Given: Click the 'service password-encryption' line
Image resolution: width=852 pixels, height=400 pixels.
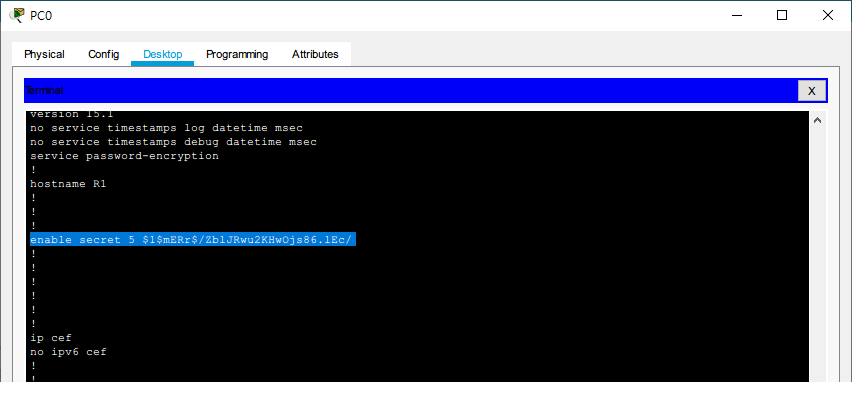Looking at the screenshot, I should 124,156.
